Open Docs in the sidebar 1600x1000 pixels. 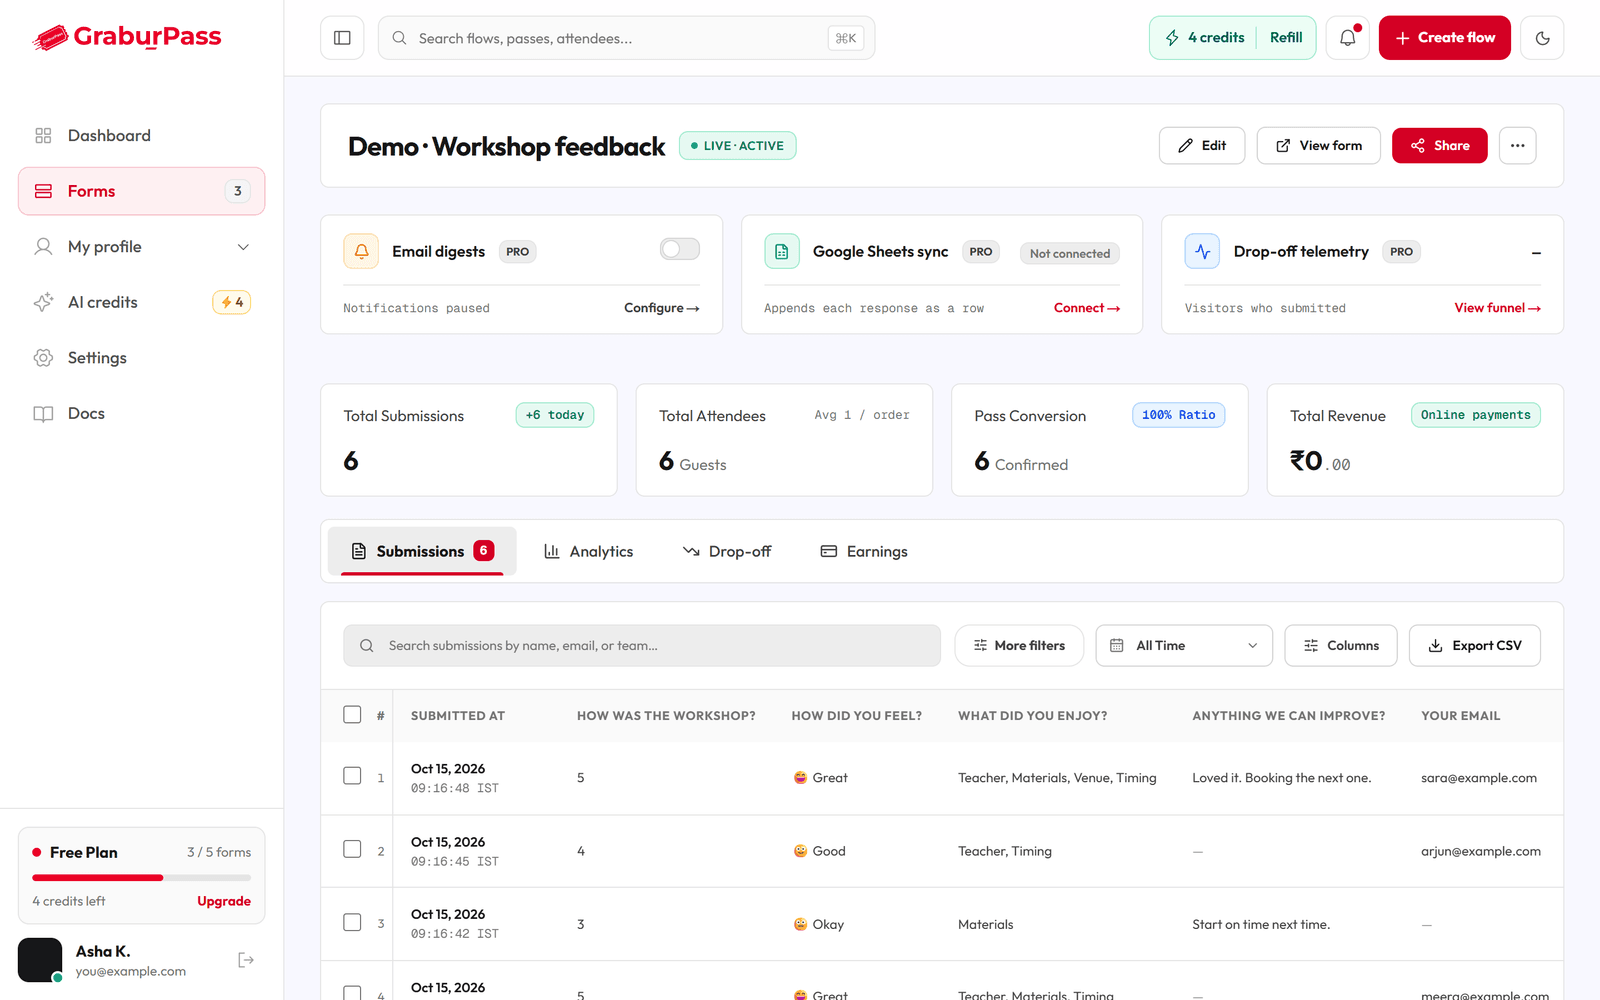pyautogui.click(x=142, y=413)
